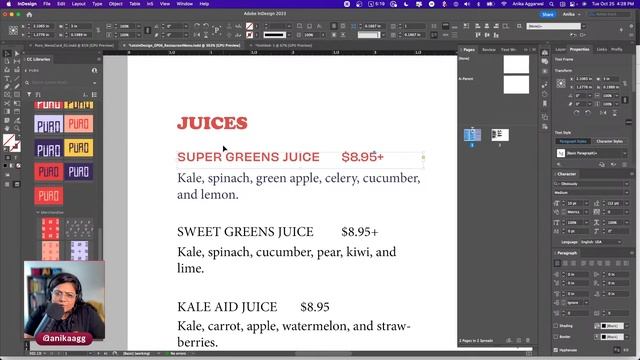Screen dimensions: 640x360
Task: Click the Pages panel tab
Action: (469, 50)
